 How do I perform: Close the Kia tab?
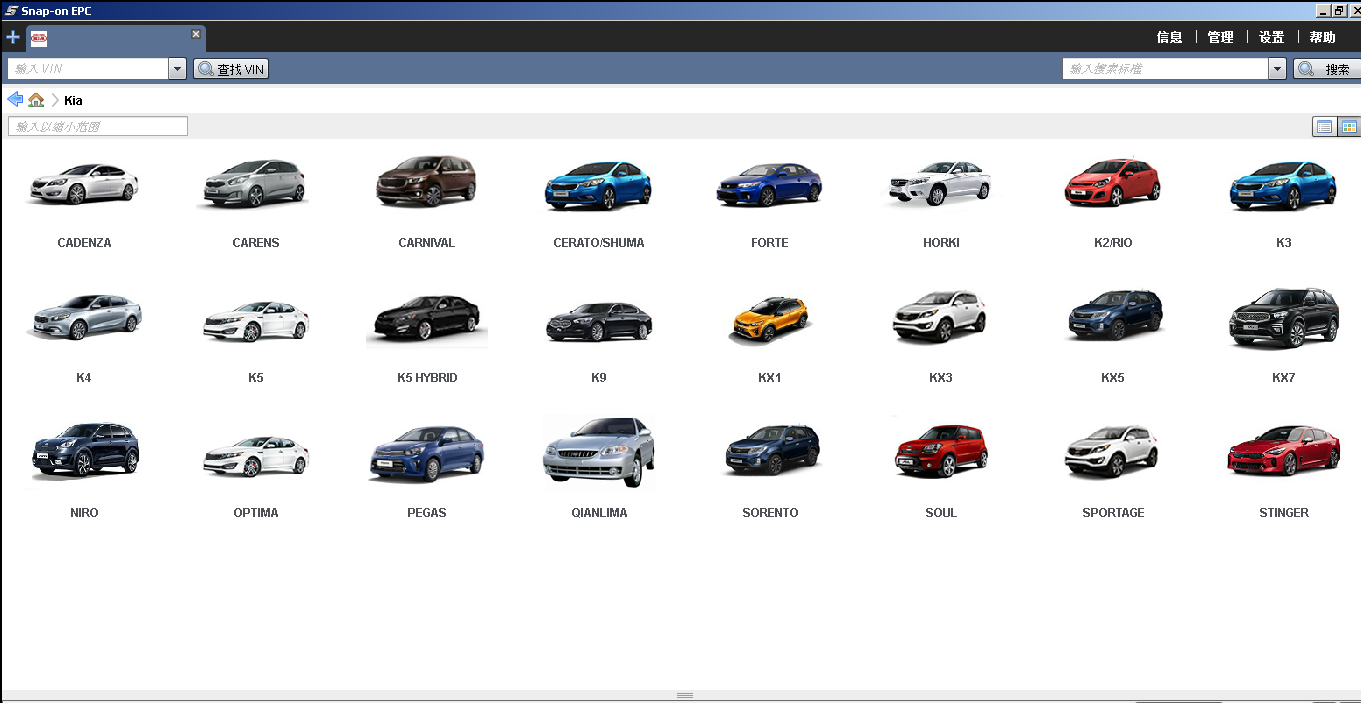[x=196, y=34]
